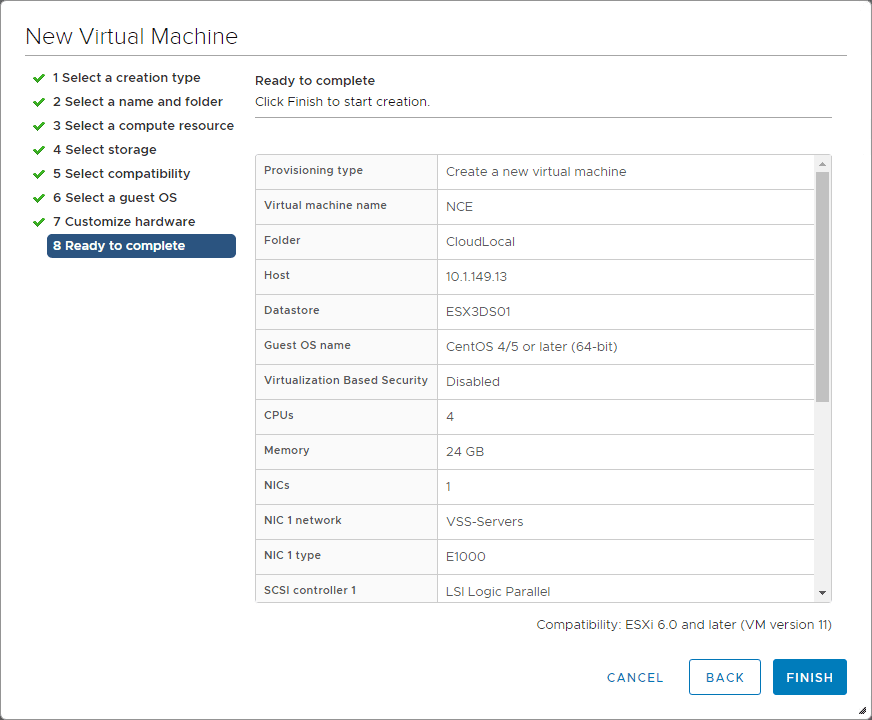
Task: Click the green checkmark beside creation type step
Action: (39, 78)
